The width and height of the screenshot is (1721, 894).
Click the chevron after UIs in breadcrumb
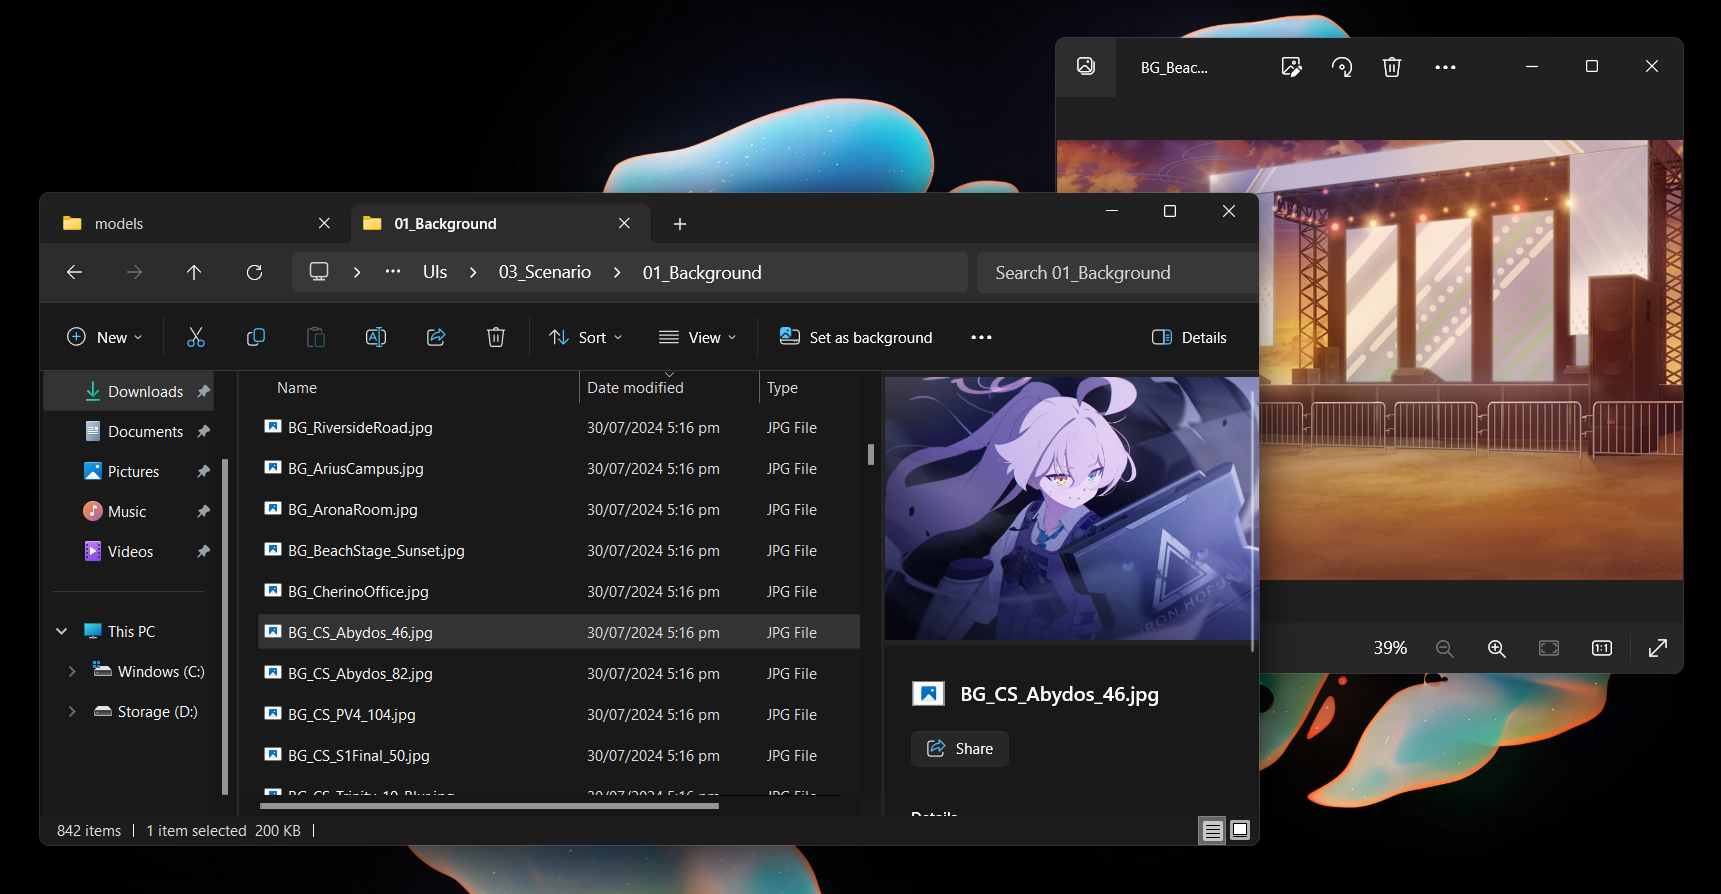[x=473, y=272]
